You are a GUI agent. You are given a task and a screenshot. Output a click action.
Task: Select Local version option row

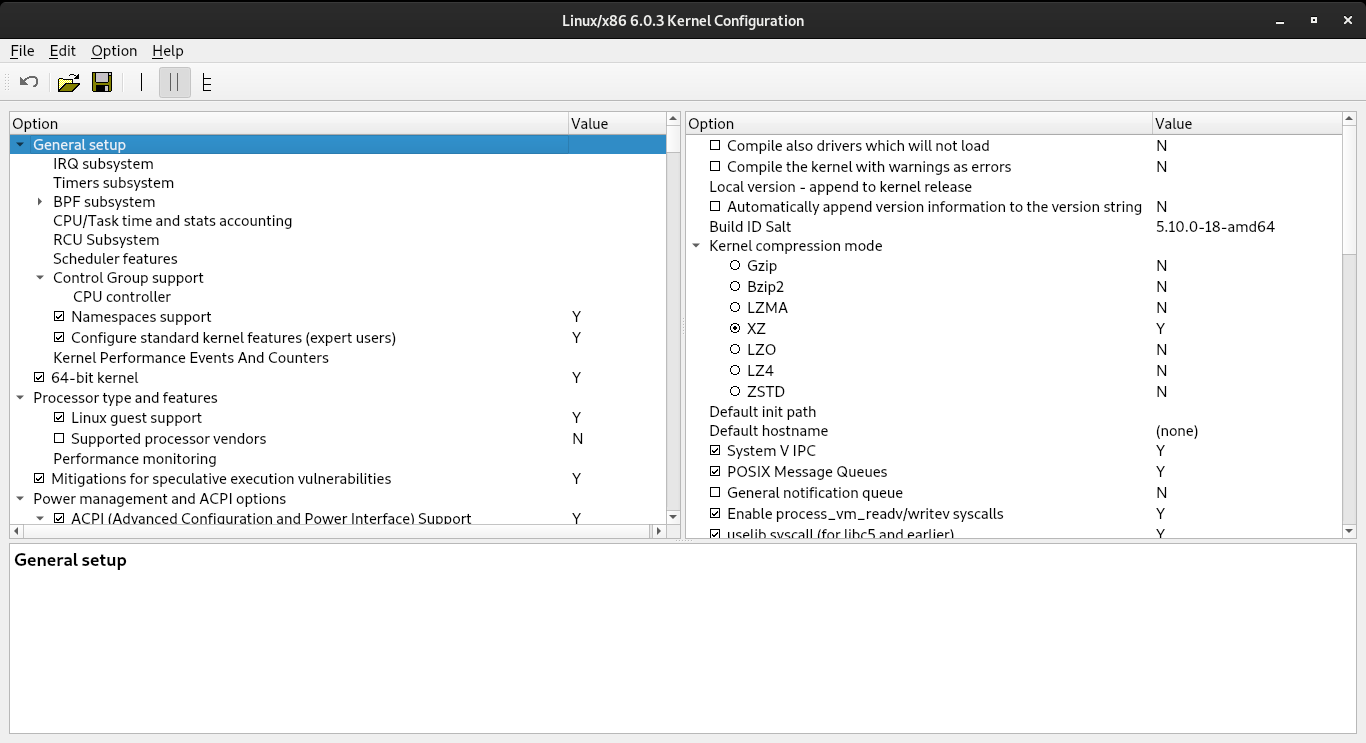840,187
